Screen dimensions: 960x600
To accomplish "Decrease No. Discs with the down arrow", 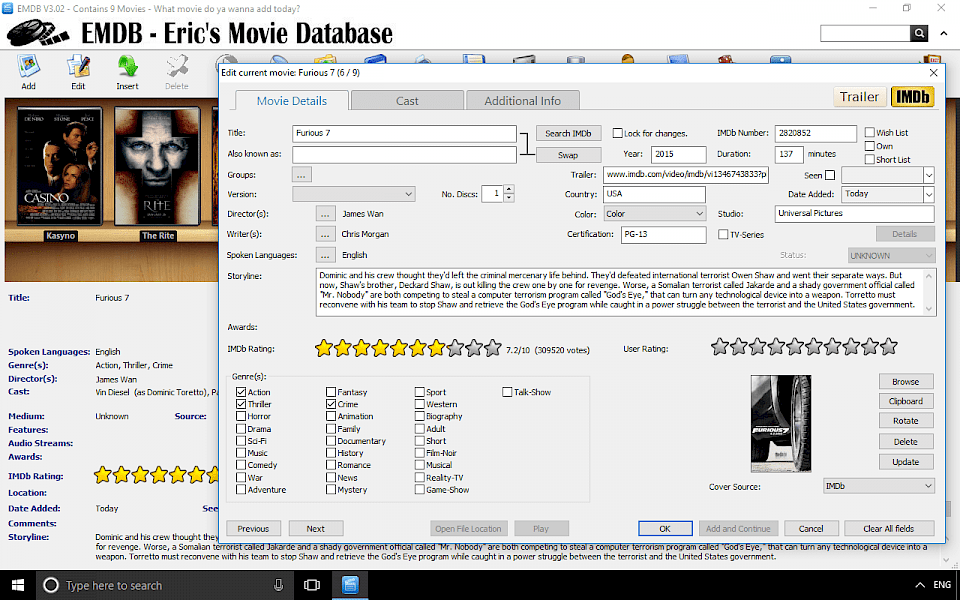I will tap(509, 198).
